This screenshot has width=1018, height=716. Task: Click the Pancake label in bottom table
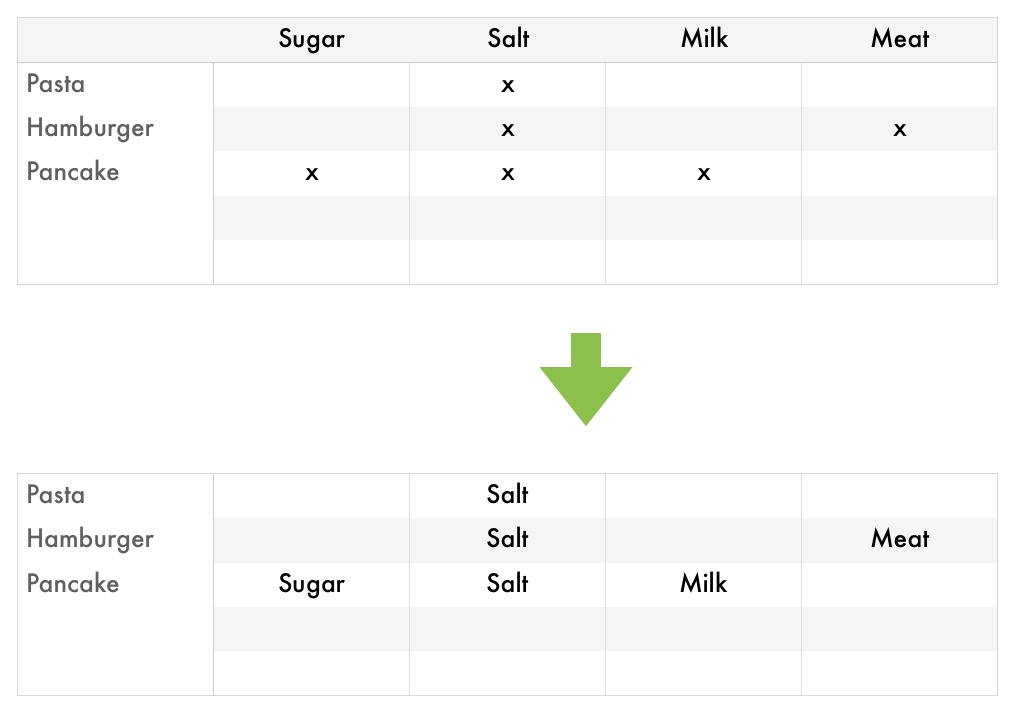(73, 583)
